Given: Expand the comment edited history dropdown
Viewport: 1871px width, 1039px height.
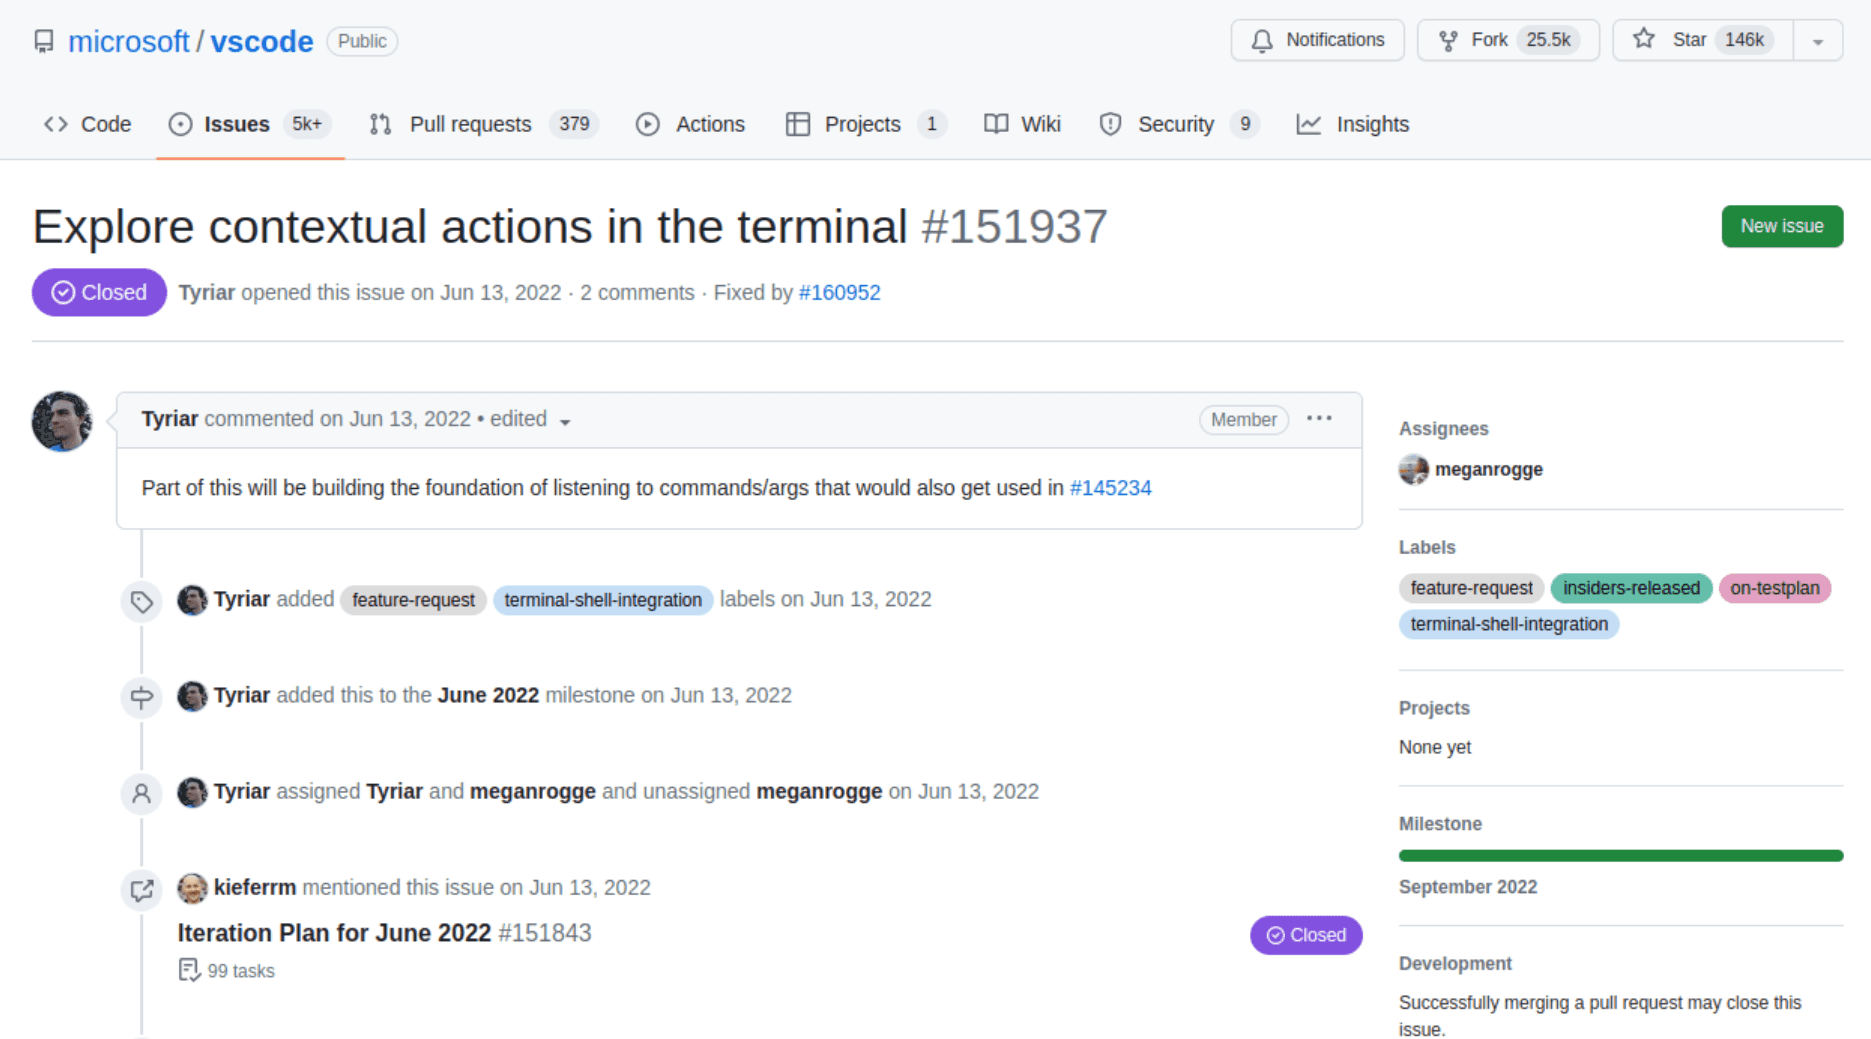Looking at the screenshot, I should [565, 421].
